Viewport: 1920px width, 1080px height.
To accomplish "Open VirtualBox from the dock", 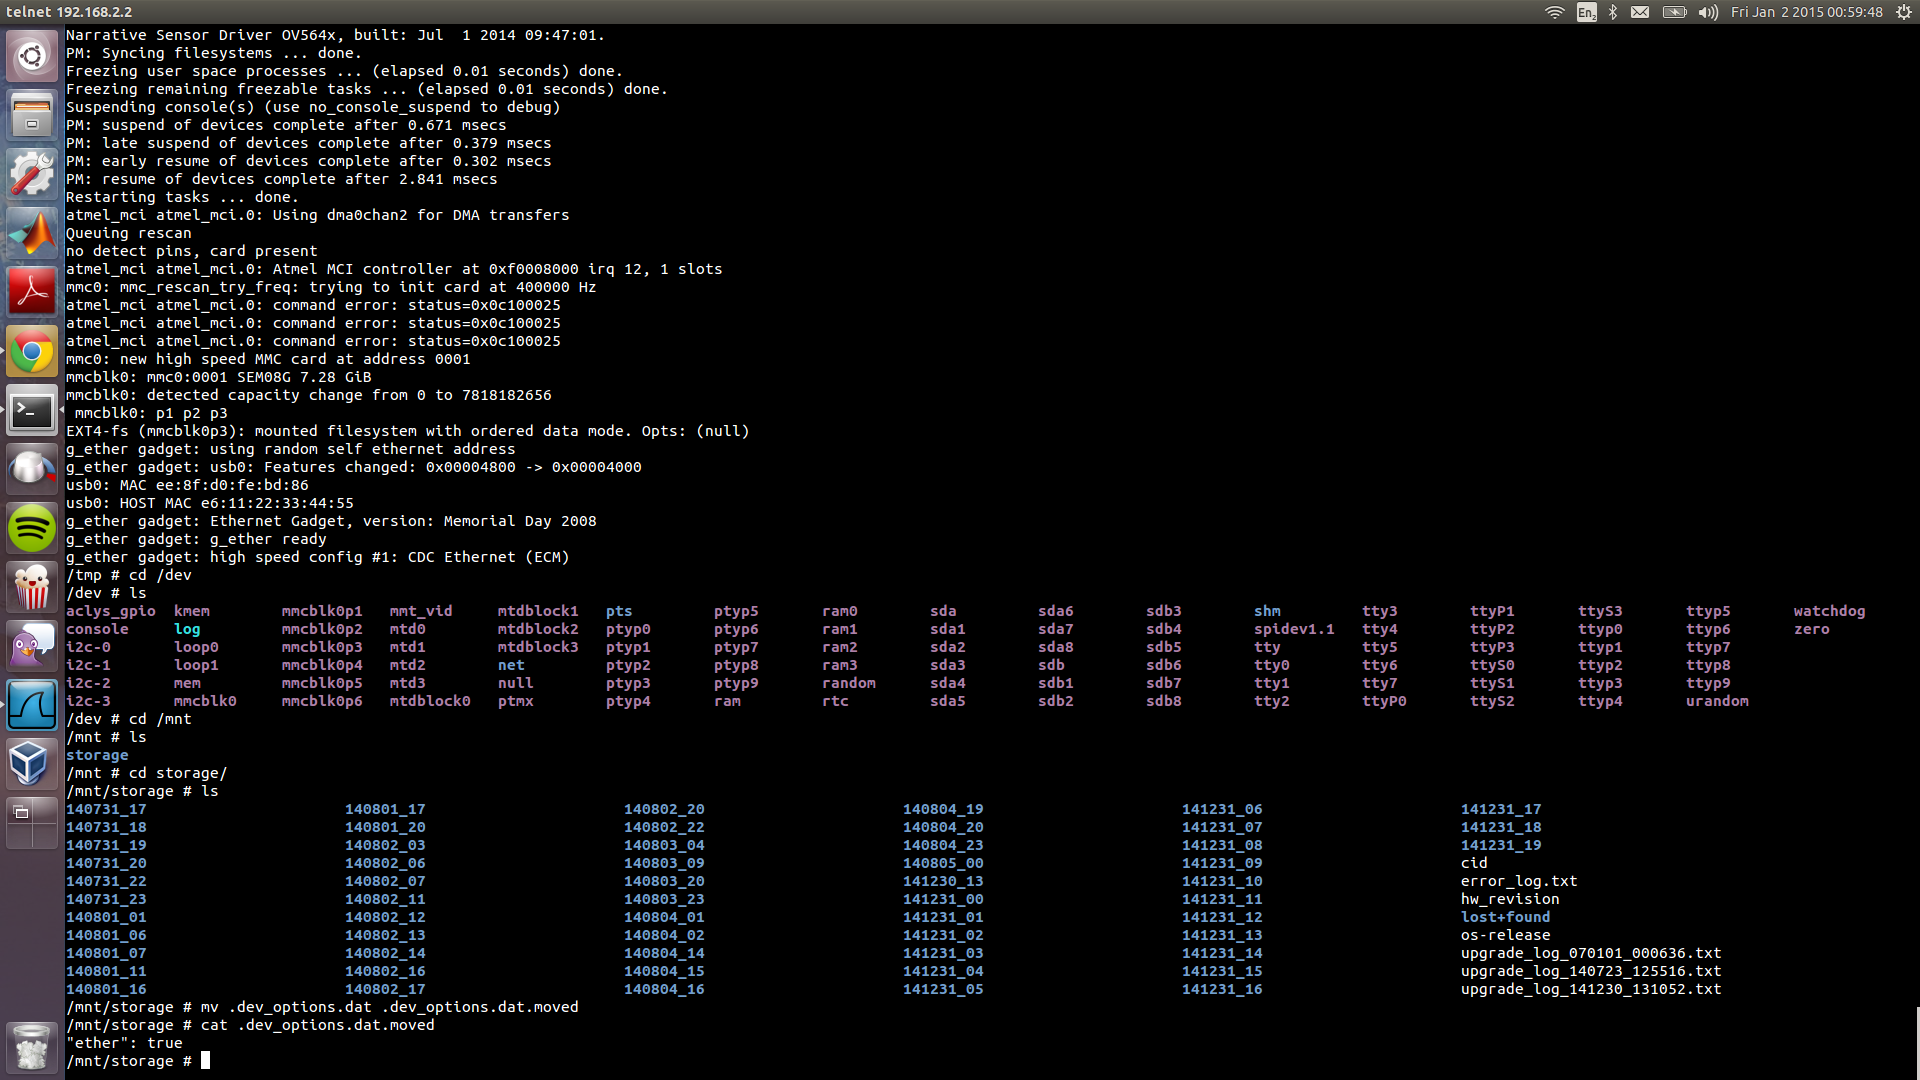I will coord(32,764).
